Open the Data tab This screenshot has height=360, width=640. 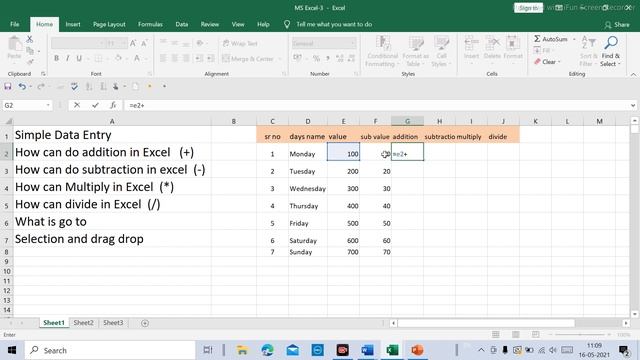[182, 24]
